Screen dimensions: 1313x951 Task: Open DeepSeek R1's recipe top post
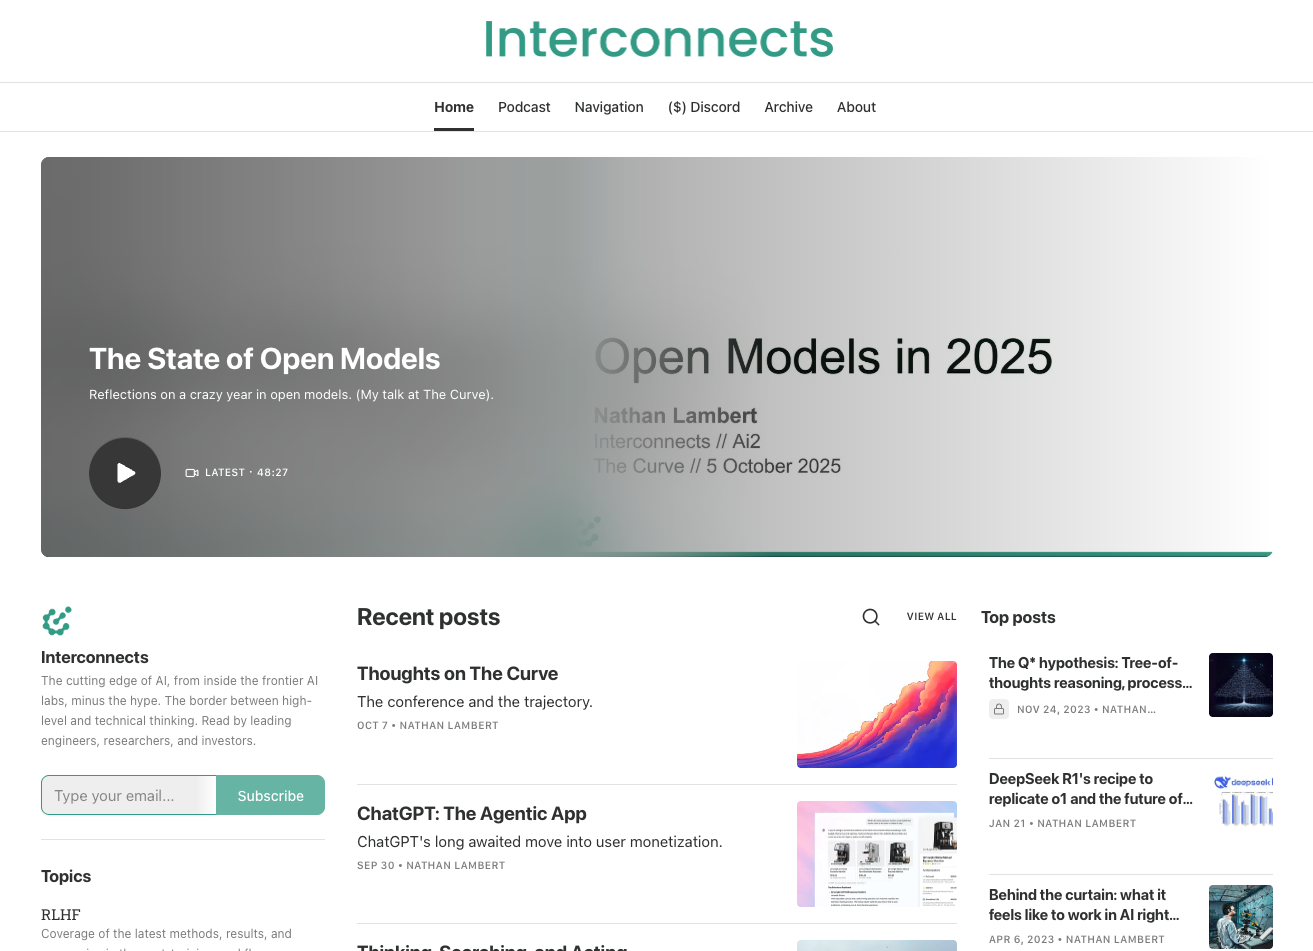(1090, 789)
